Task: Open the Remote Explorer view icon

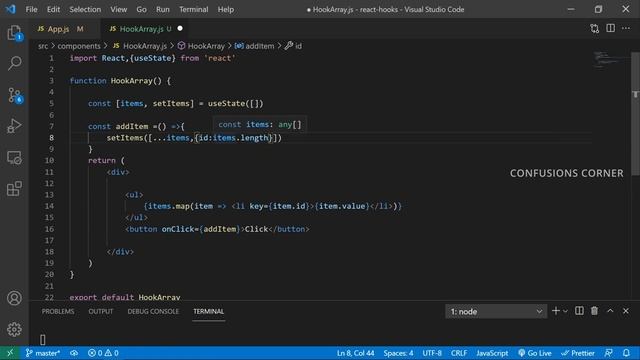Action: coord(14,158)
